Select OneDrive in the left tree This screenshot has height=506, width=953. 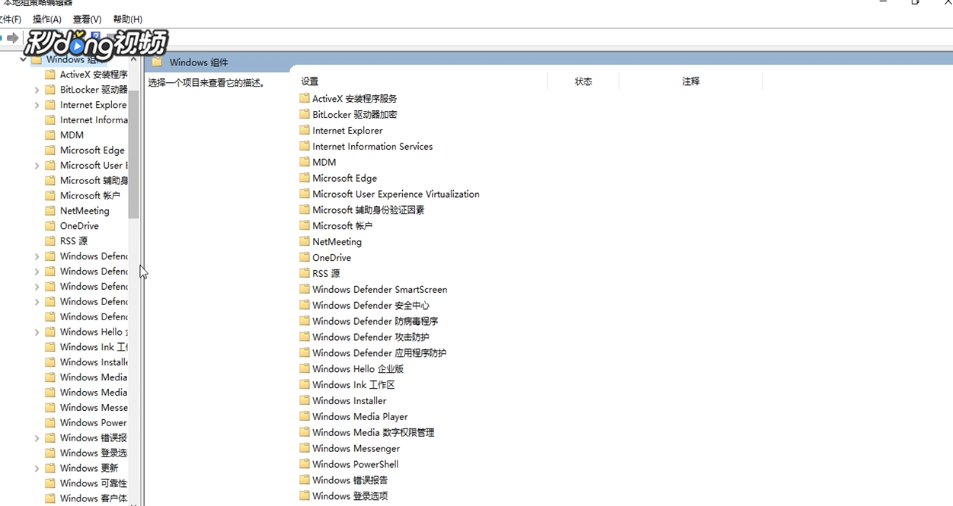(79, 225)
